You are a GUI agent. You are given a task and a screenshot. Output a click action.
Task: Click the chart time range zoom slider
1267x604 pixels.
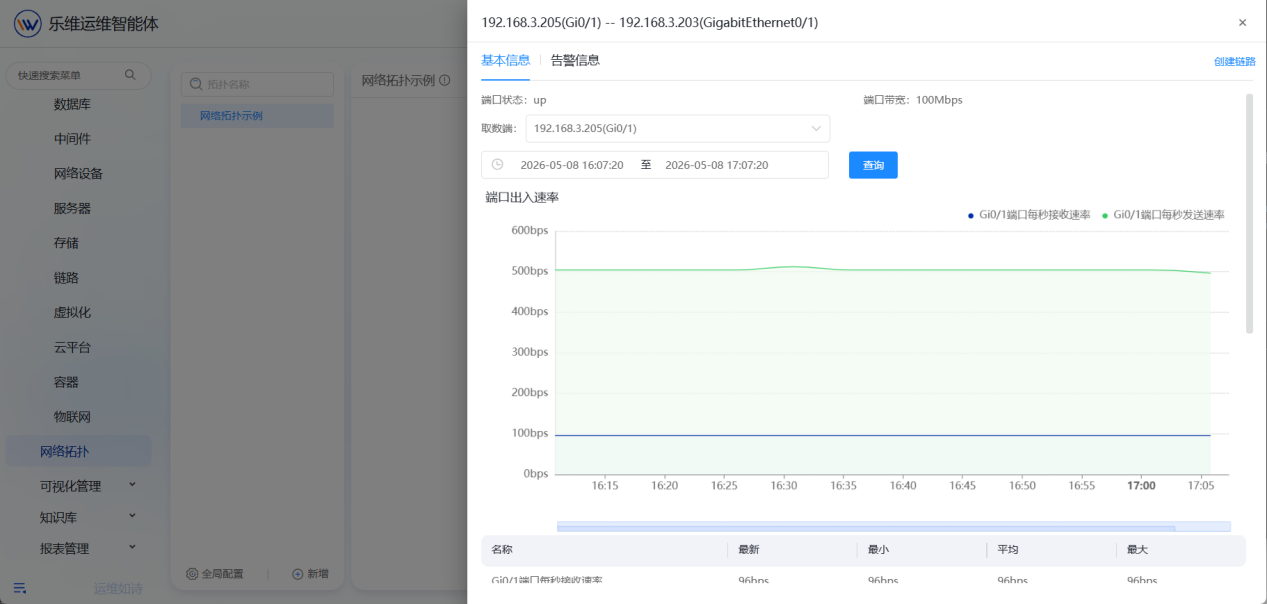(893, 526)
